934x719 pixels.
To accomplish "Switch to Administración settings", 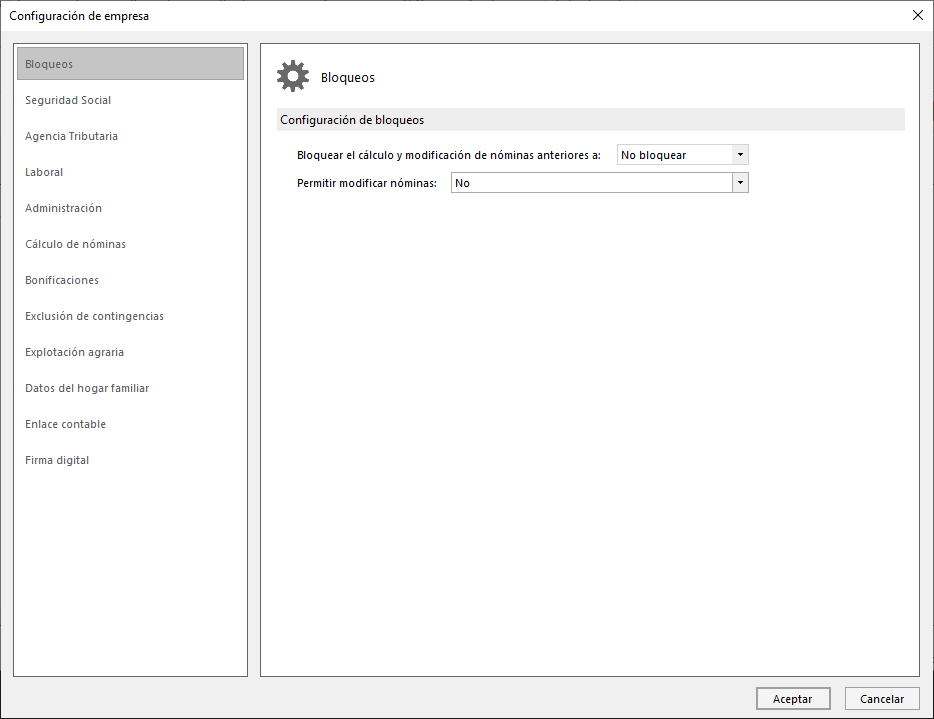I will 63,208.
